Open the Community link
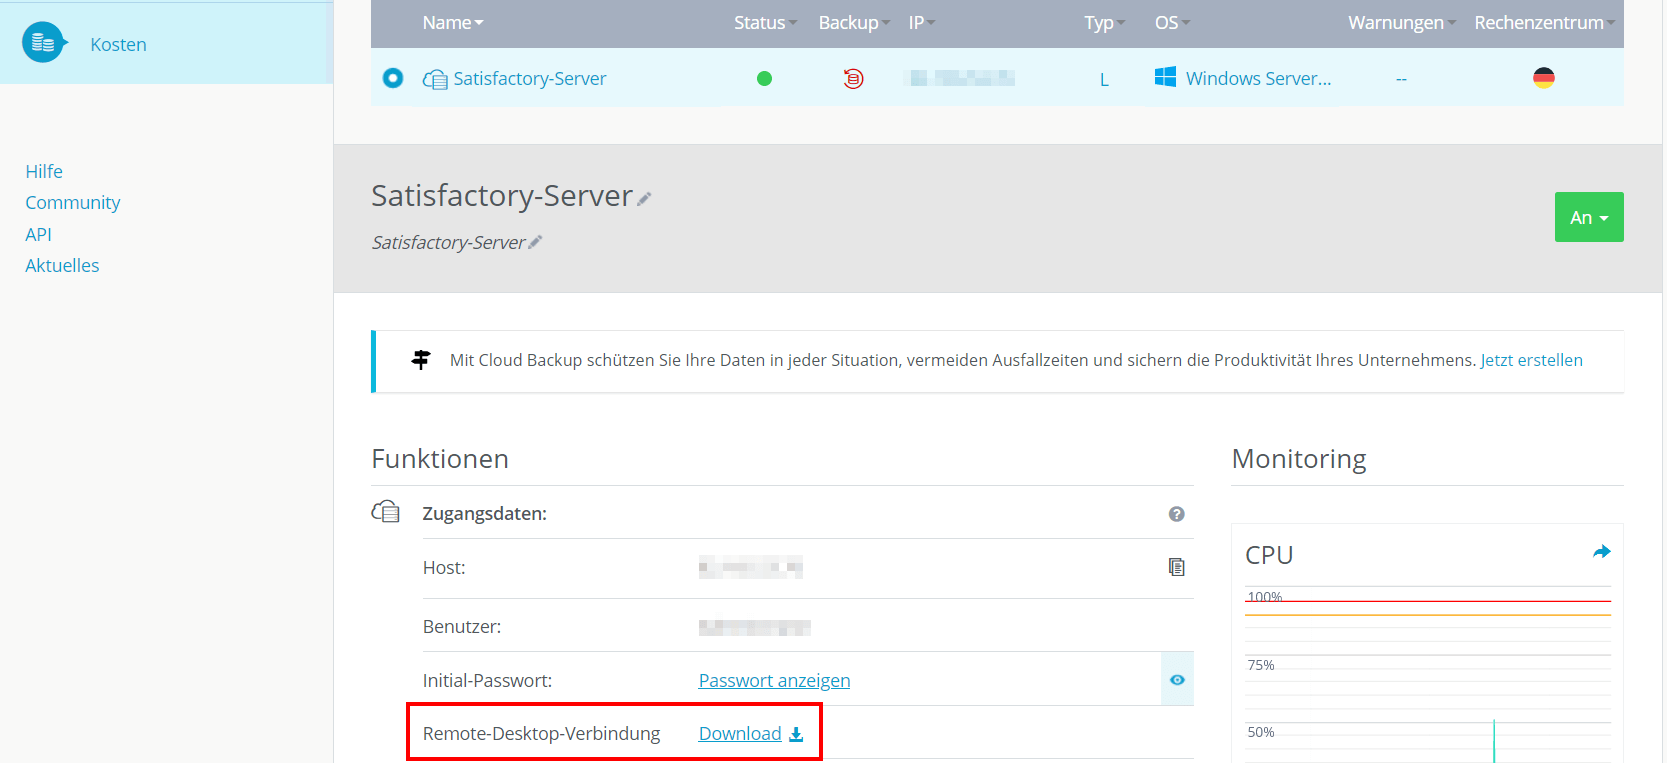Viewport: 1667px width, 763px height. click(73, 203)
